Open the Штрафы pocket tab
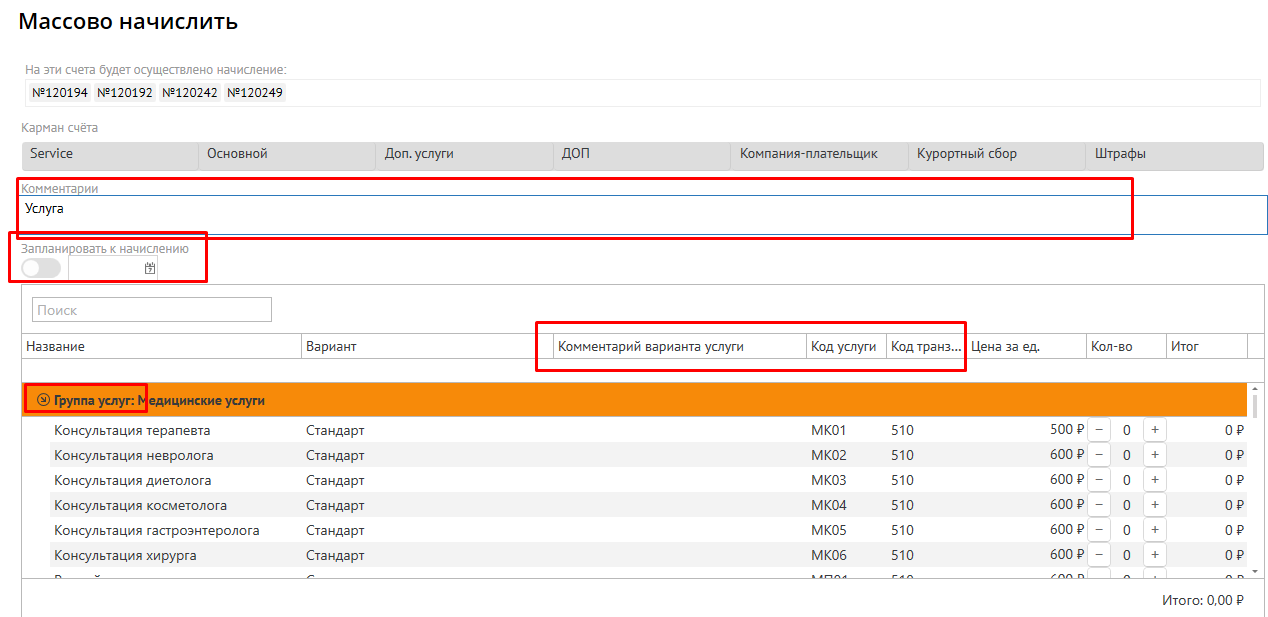1268x617 pixels. point(1120,154)
